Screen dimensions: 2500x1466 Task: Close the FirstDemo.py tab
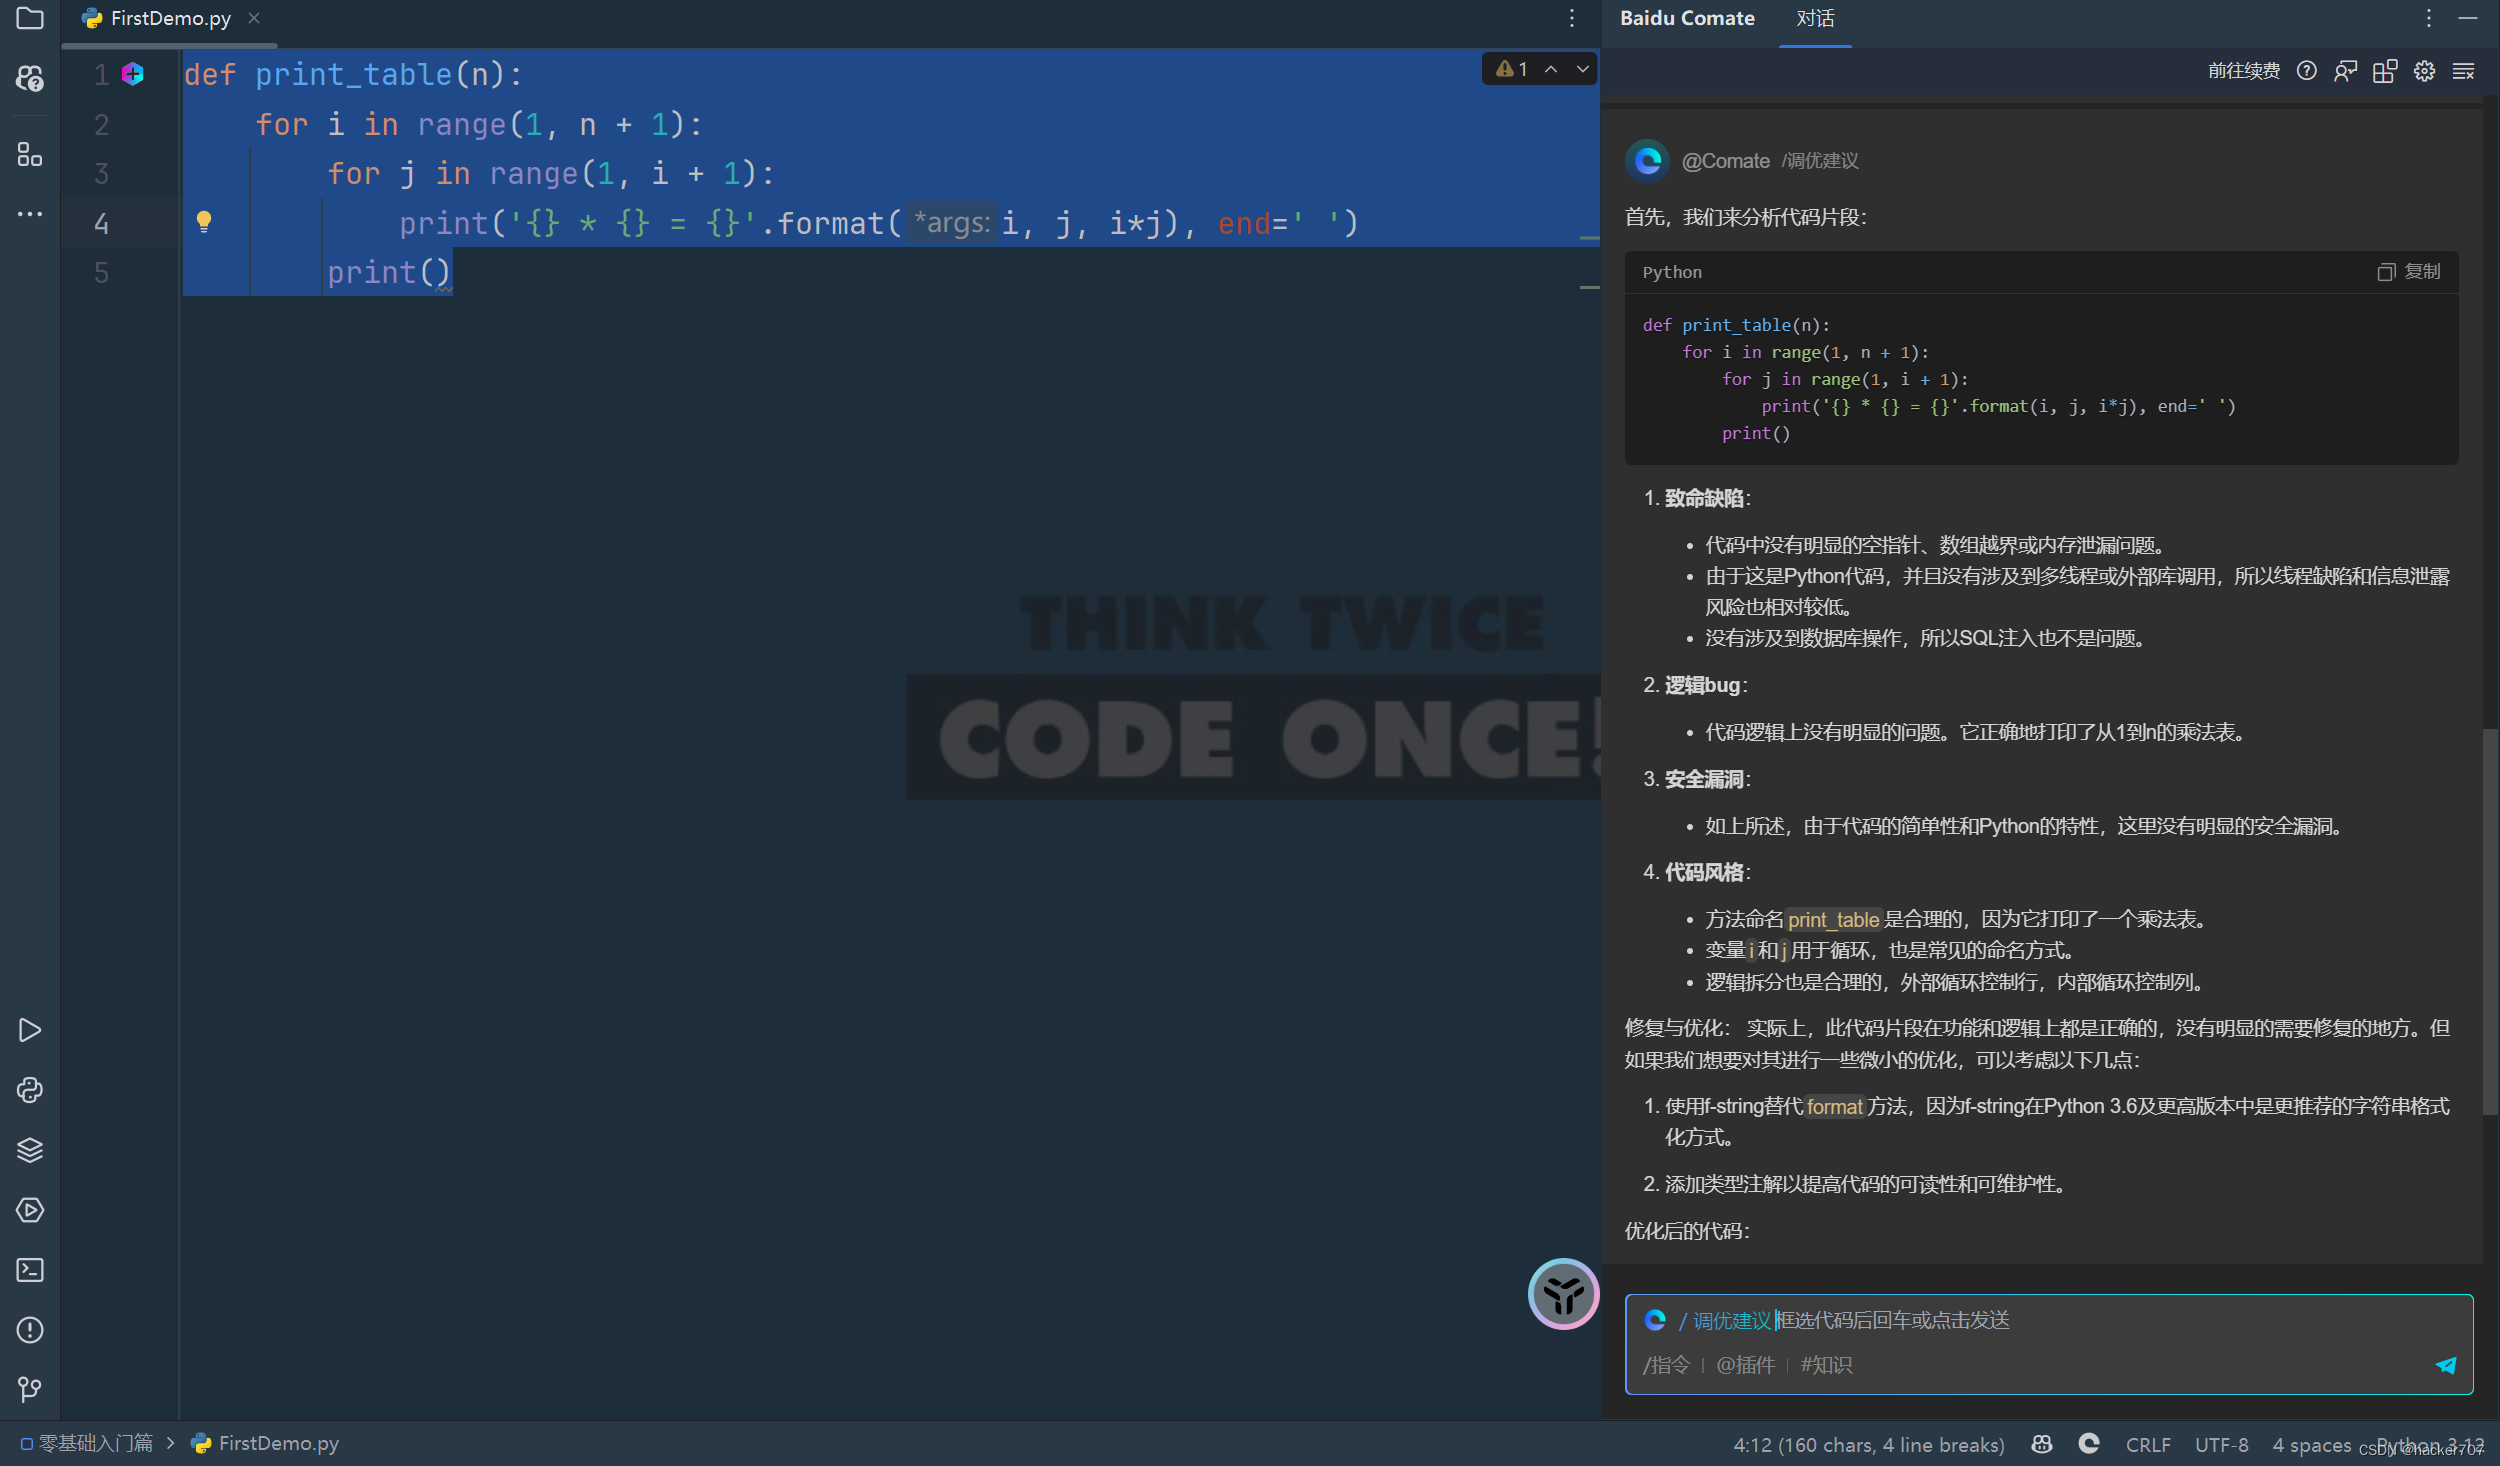point(254,18)
